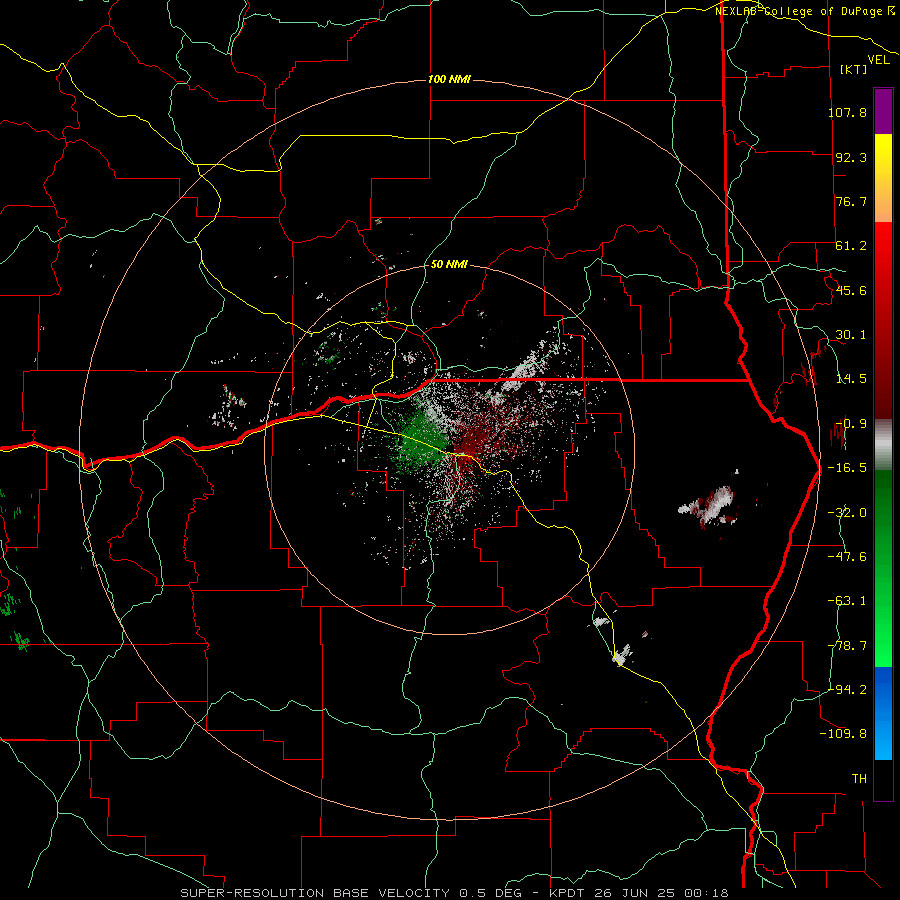Click the 107.8 velocity scale value

pos(847,112)
